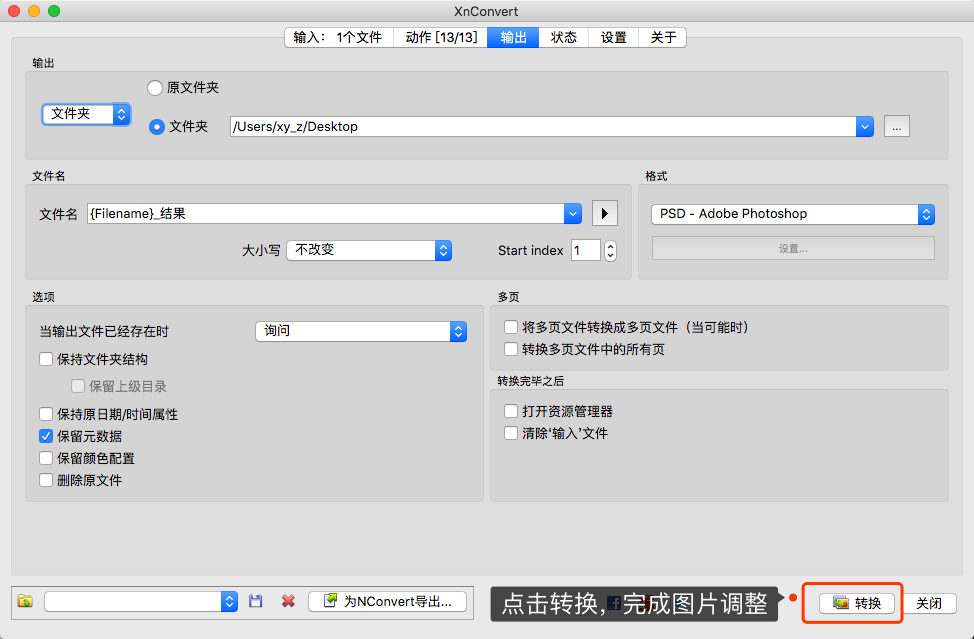Enable 删除原文件 checkbox
Image resolution: width=974 pixels, height=639 pixels.
46,480
